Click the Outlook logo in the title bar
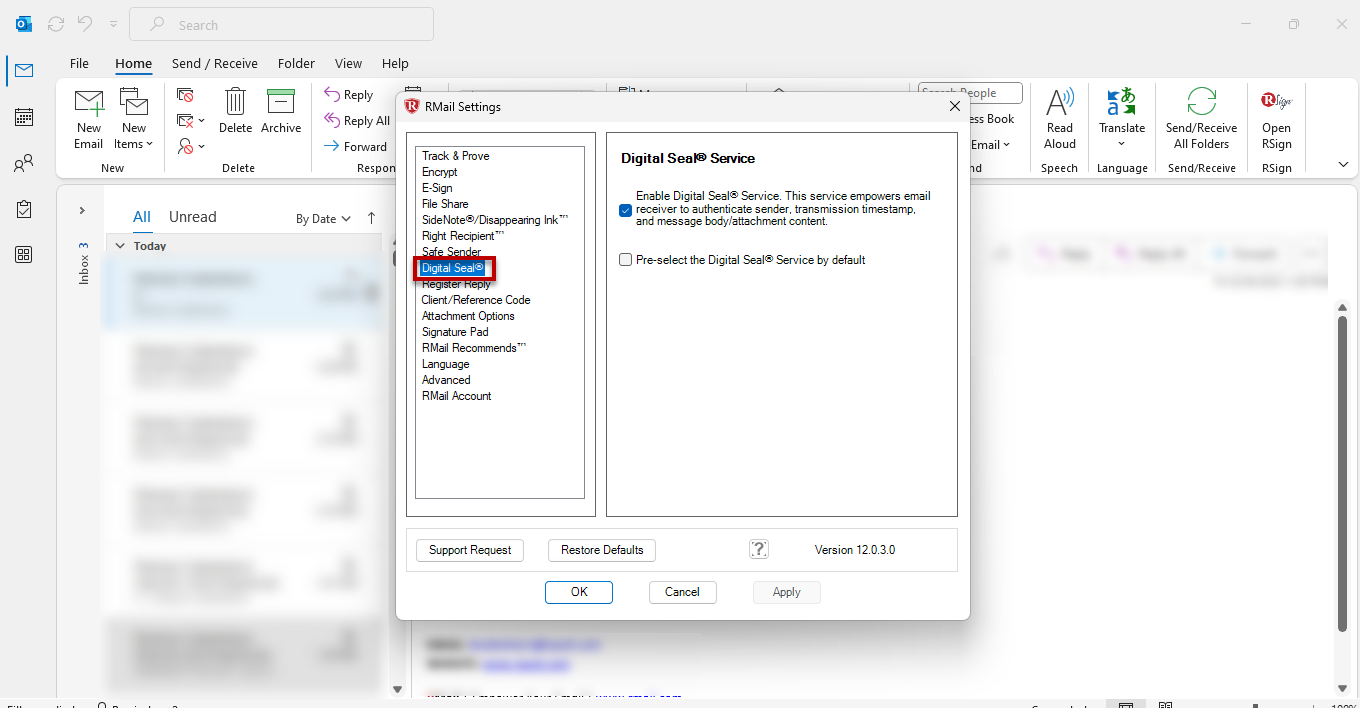 pyautogui.click(x=24, y=24)
